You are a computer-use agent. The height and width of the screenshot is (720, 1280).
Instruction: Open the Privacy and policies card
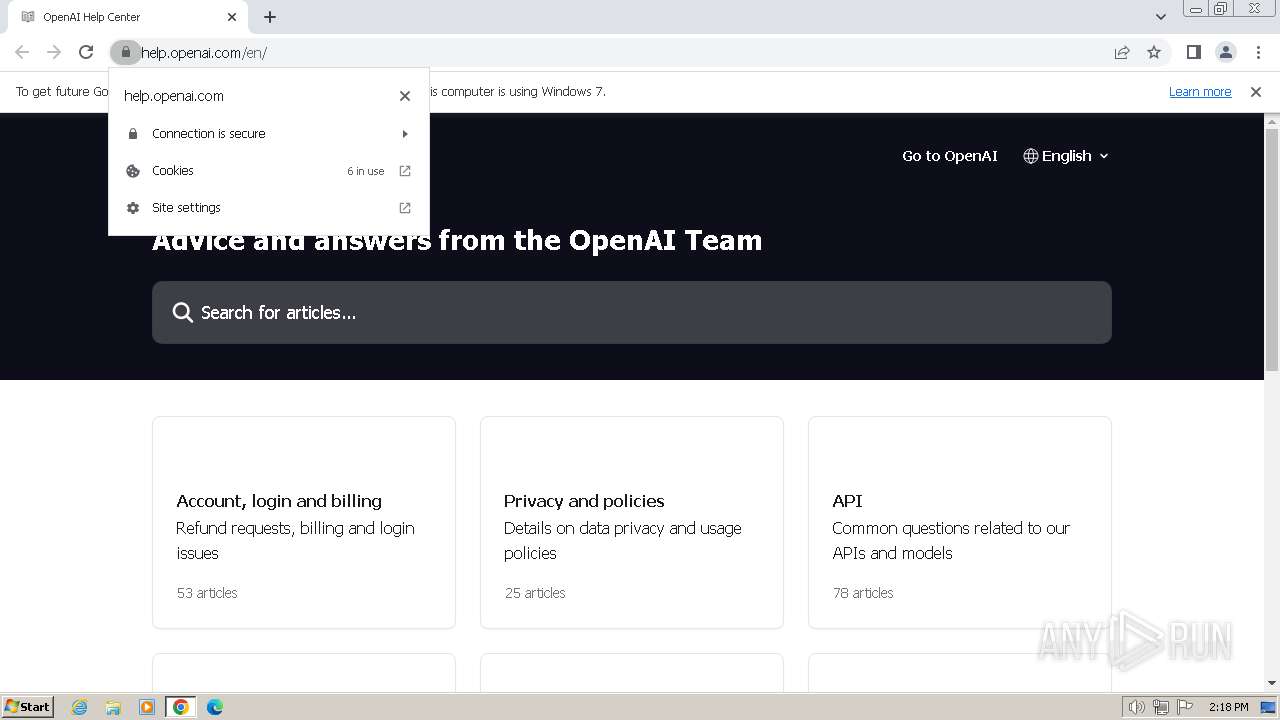pyautogui.click(x=631, y=522)
